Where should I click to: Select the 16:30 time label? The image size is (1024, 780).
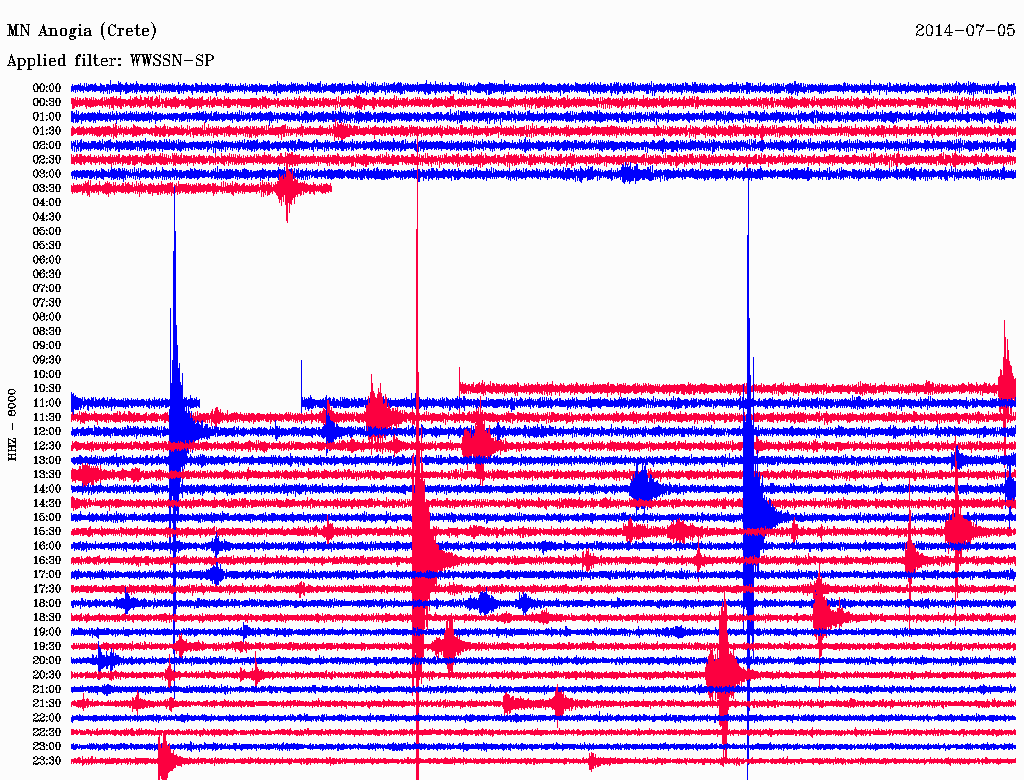pos(46,561)
